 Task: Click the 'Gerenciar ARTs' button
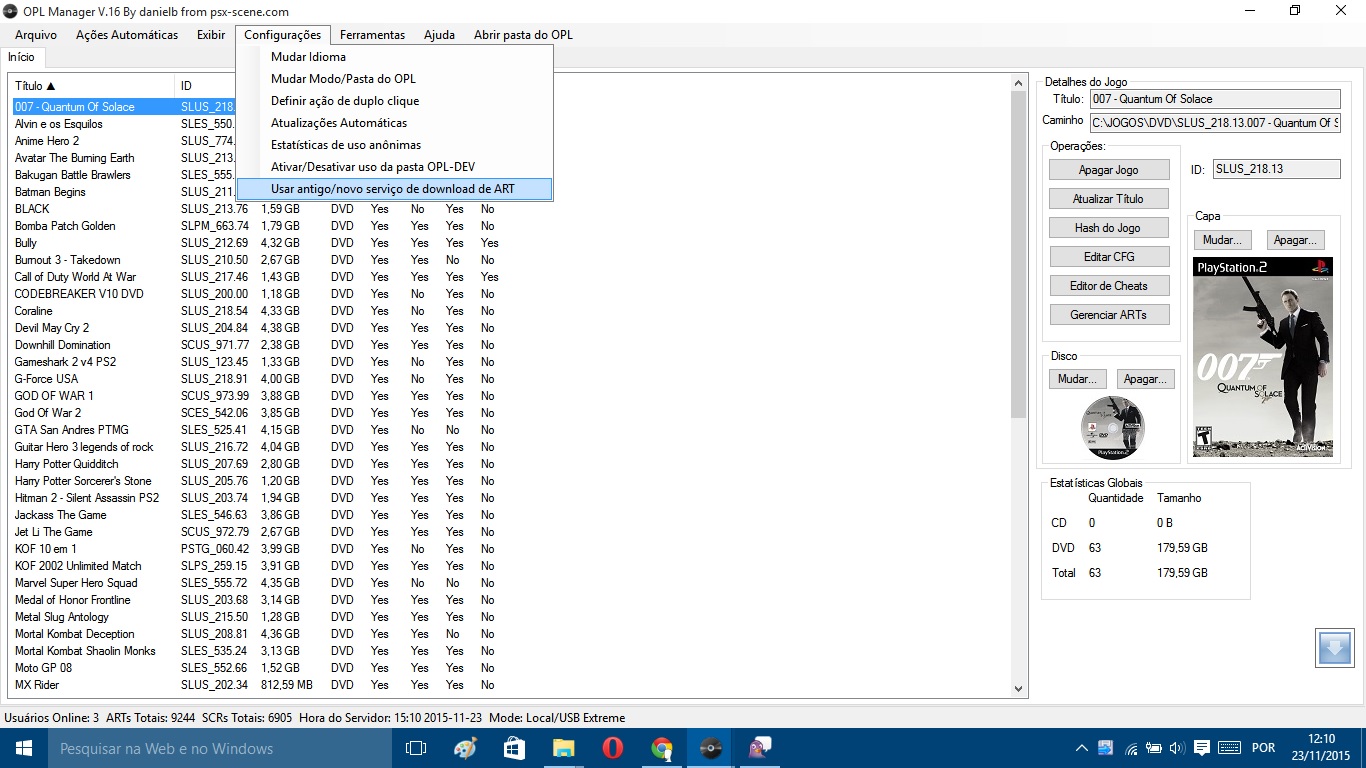coord(1108,315)
